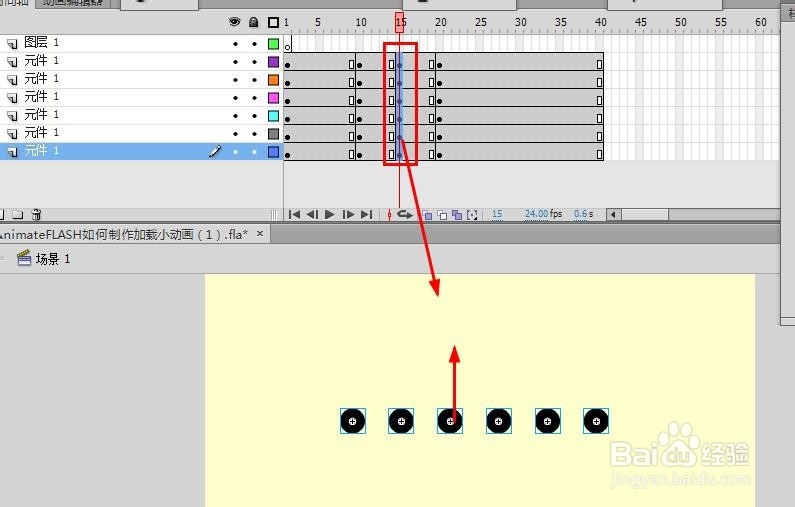Enable onion skin outlines
This screenshot has height=507, width=795.
point(442,215)
